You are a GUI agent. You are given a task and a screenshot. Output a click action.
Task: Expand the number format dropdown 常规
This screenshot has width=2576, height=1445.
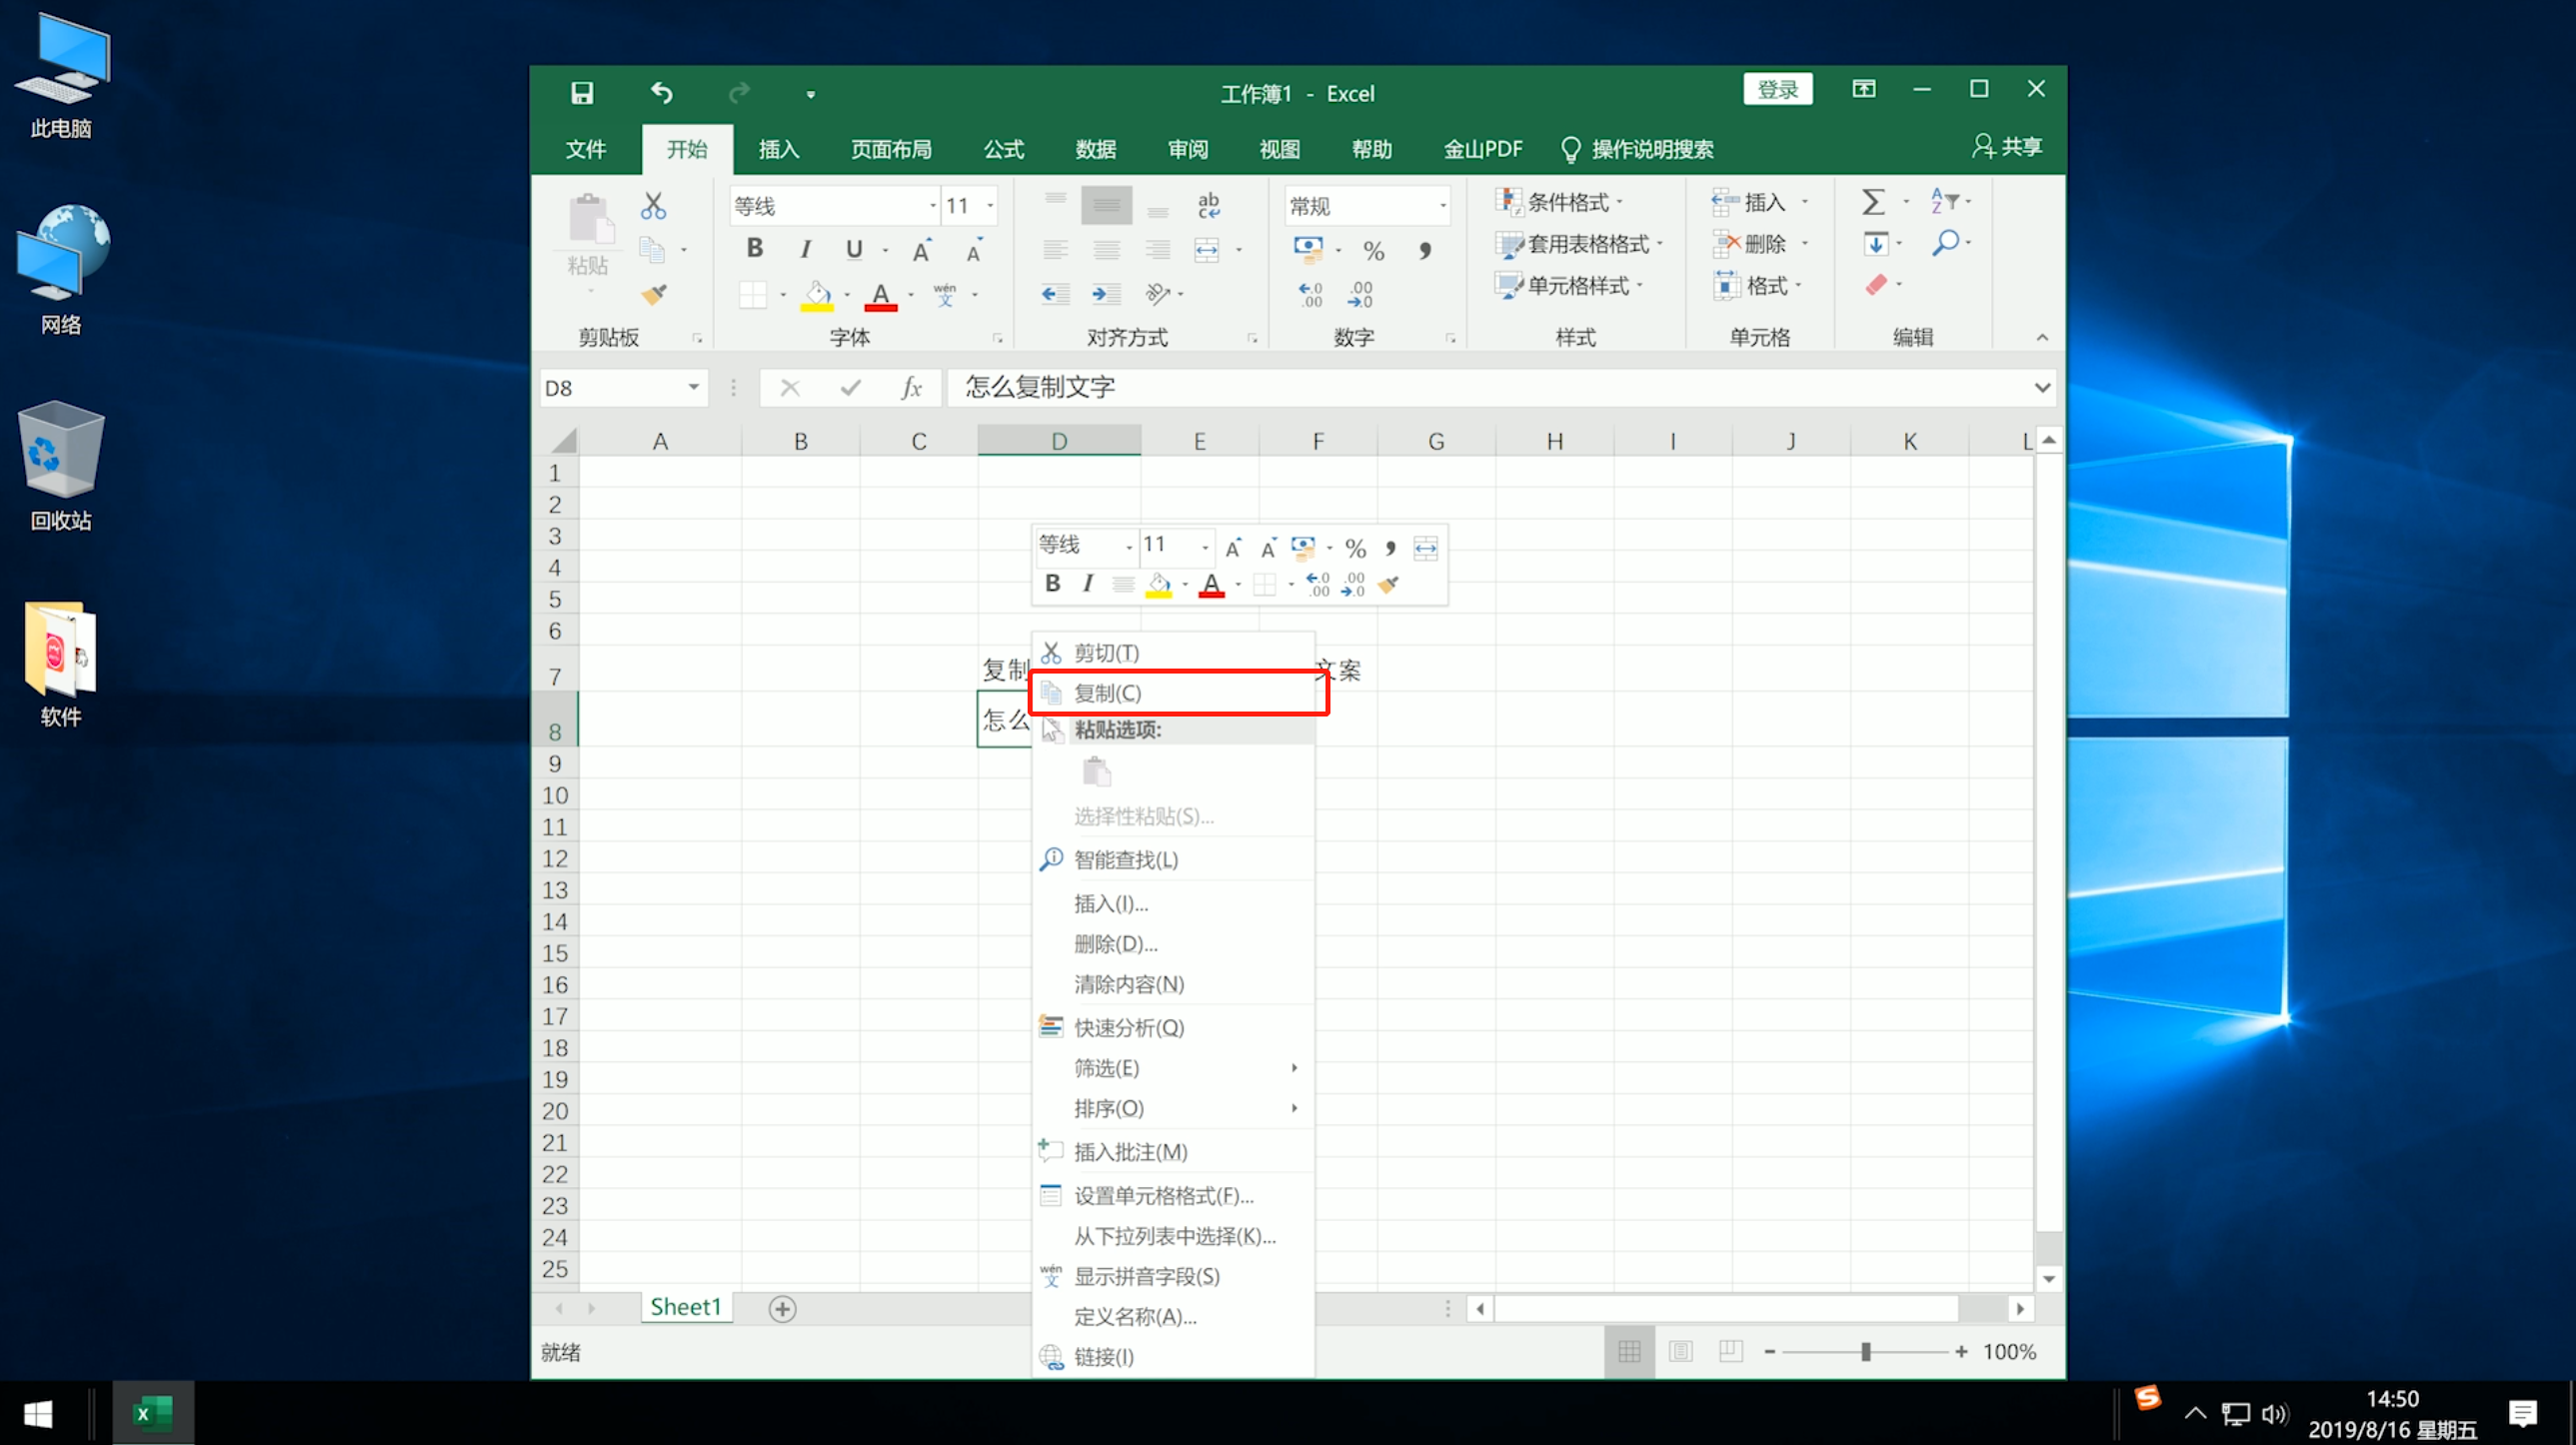tap(1442, 206)
